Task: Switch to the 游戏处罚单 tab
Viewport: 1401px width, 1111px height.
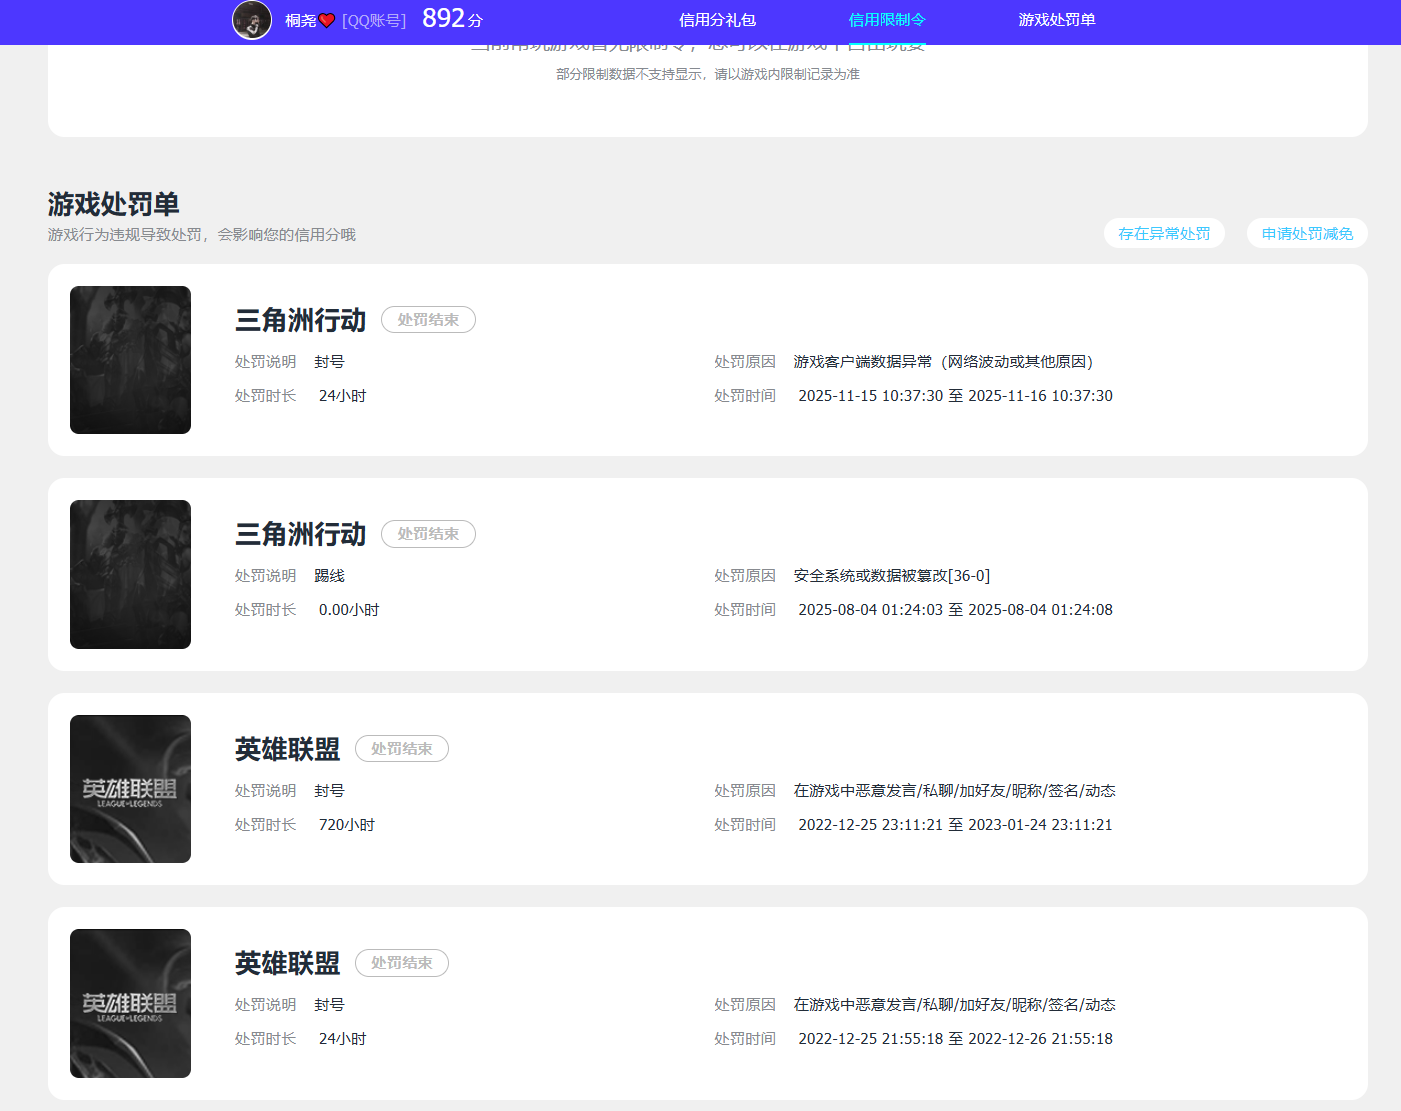Action: click(1057, 19)
